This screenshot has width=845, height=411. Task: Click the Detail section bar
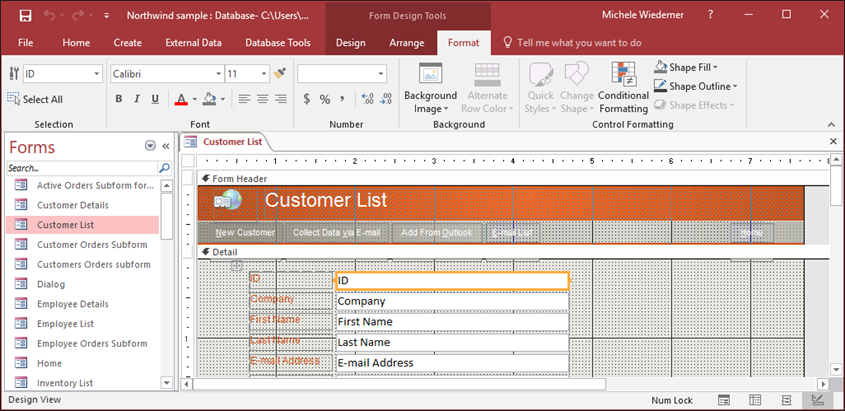click(x=512, y=252)
